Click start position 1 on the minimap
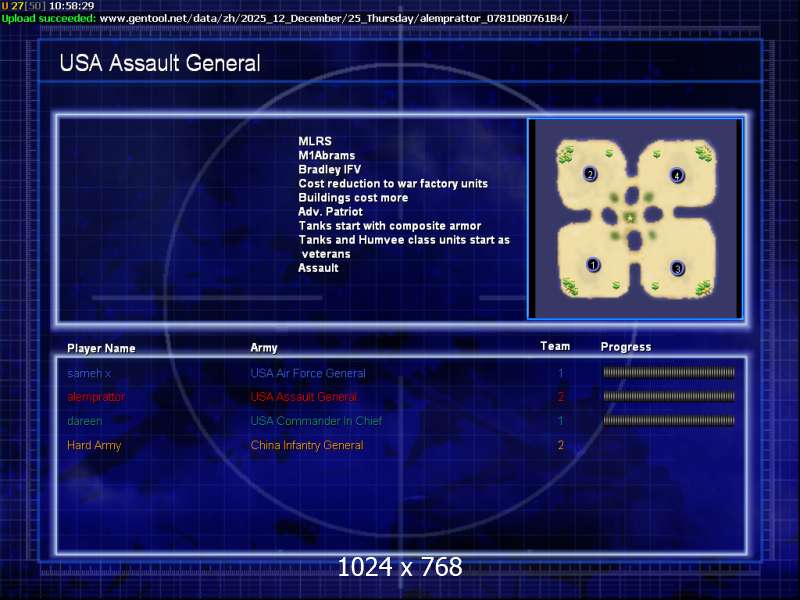 pyautogui.click(x=593, y=265)
